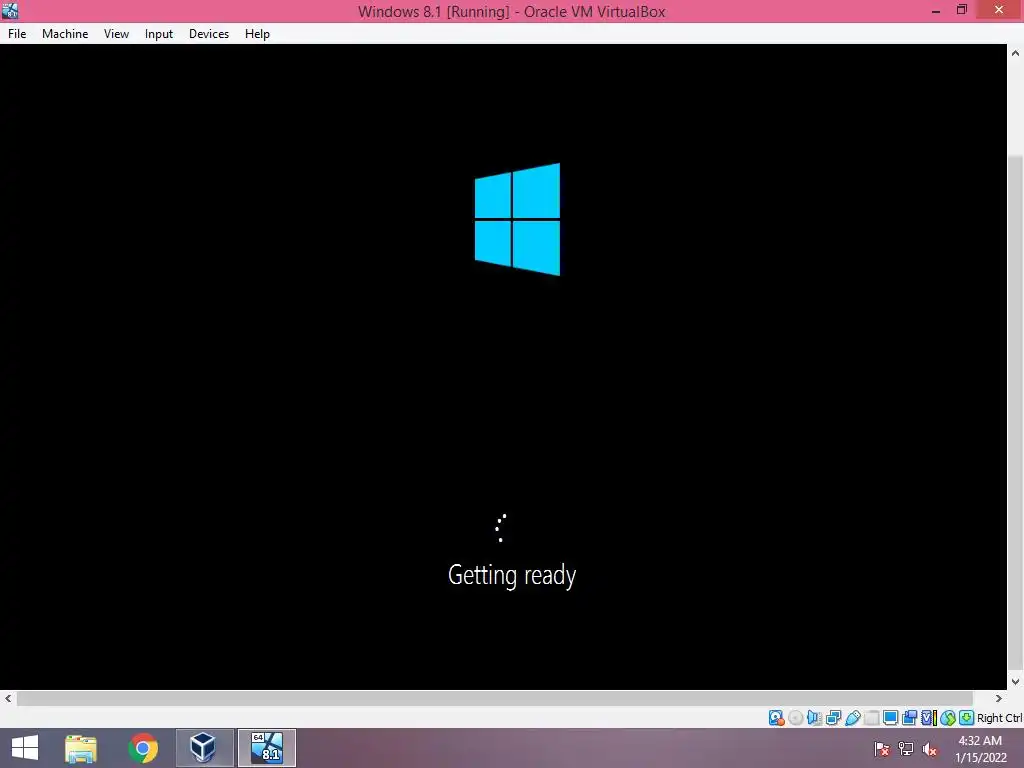Launch Google Chrome from the taskbar
1024x768 pixels.
143,748
